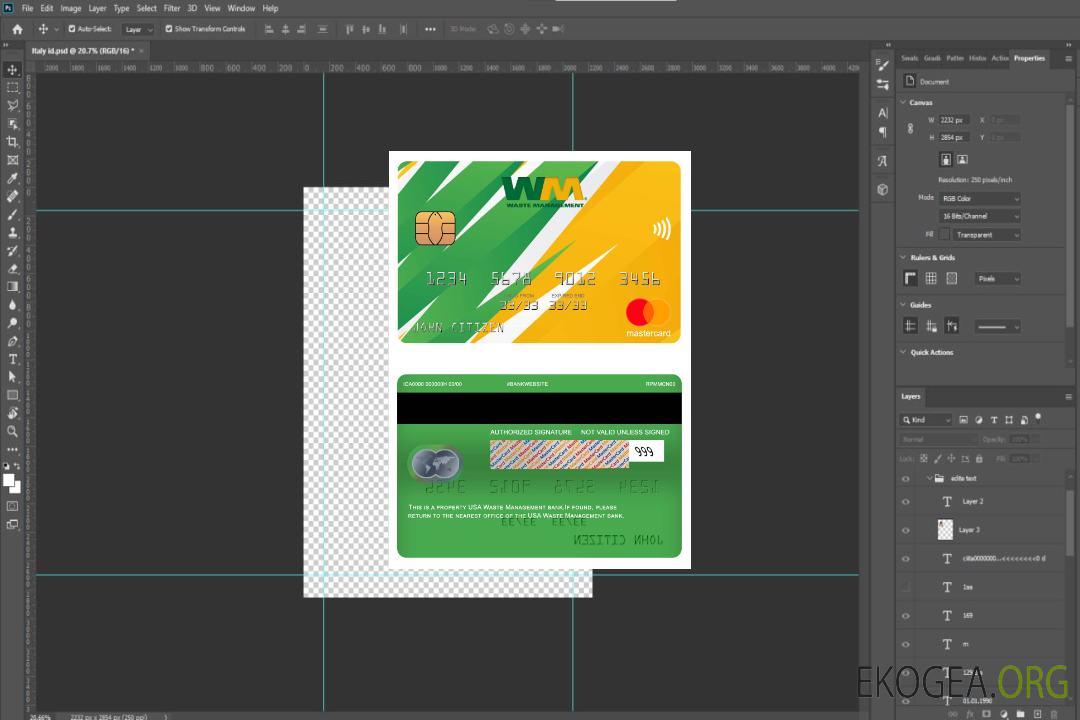This screenshot has width=1080, height=720.
Task: Open the three-dots more options in options bar
Action: [x=430, y=29]
